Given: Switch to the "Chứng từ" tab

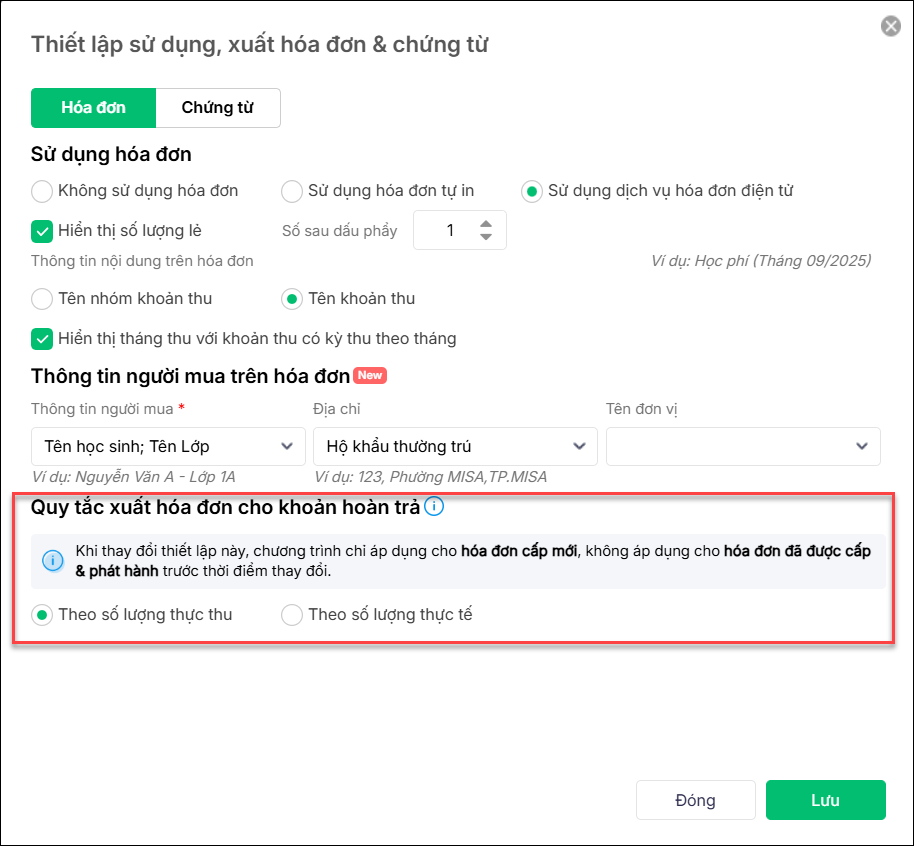Looking at the screenshot, I should [x=218, y=108].
